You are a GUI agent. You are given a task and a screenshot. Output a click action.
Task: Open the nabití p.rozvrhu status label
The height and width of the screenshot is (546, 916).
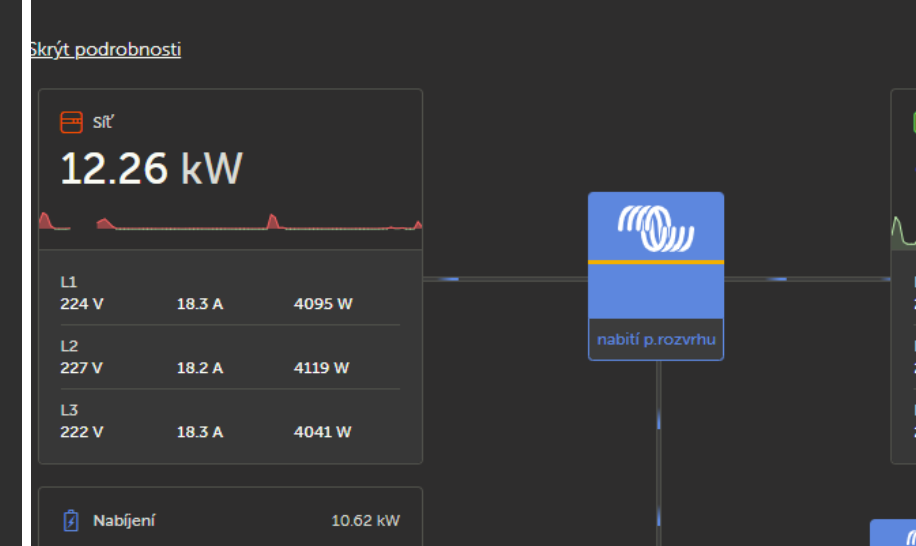point(656,339)
